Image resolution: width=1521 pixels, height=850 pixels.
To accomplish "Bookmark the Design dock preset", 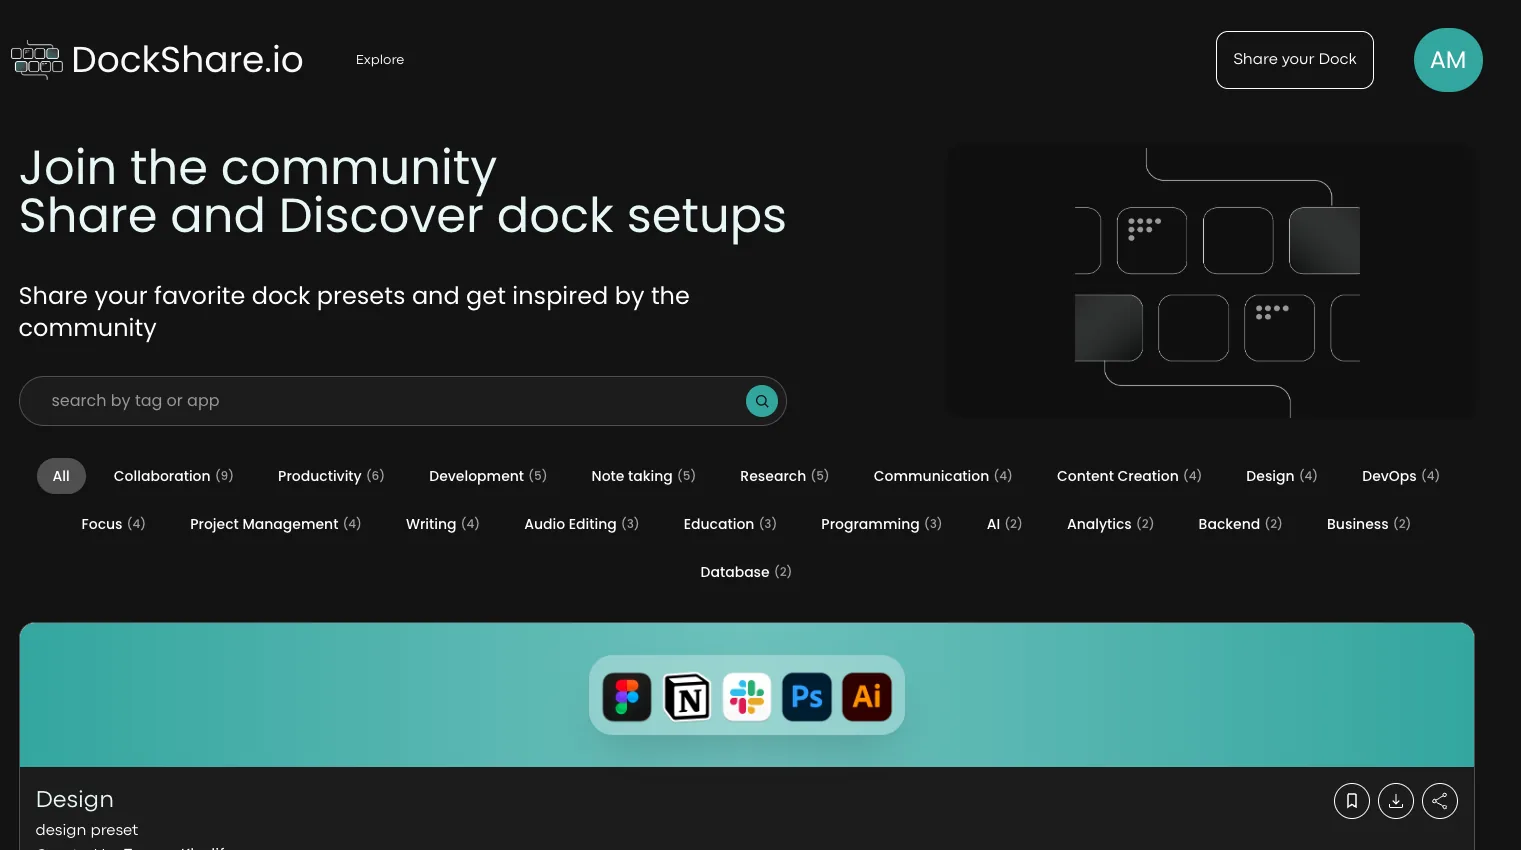I will (x=1352, y=801).
